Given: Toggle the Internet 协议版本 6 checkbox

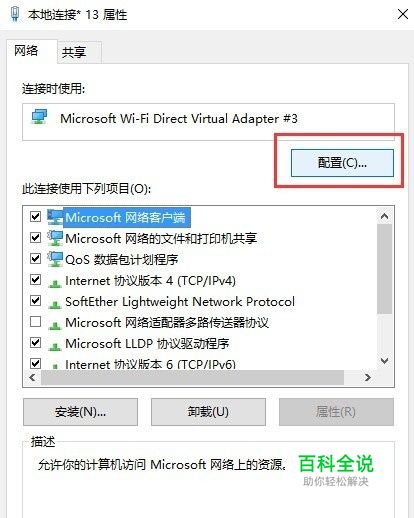Looking at the screenshot, I should coord(35,363).
